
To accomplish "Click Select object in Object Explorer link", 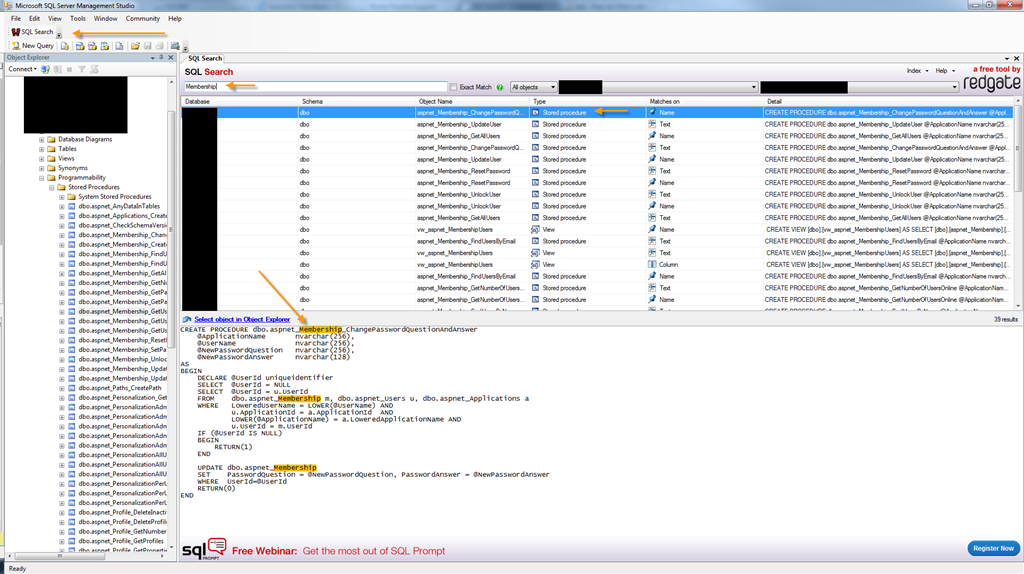I will pos(242,319).
